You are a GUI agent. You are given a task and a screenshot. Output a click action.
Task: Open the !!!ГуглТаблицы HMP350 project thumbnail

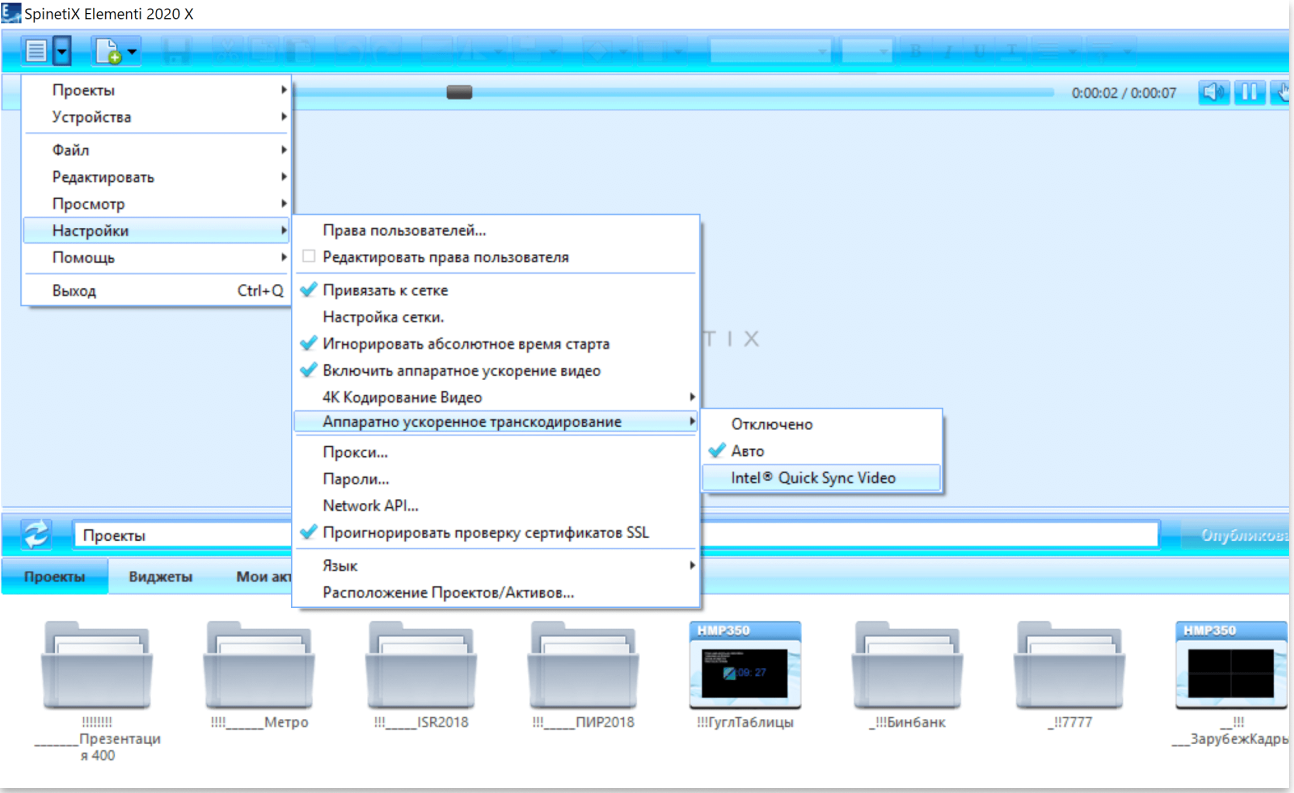(745, 665)
